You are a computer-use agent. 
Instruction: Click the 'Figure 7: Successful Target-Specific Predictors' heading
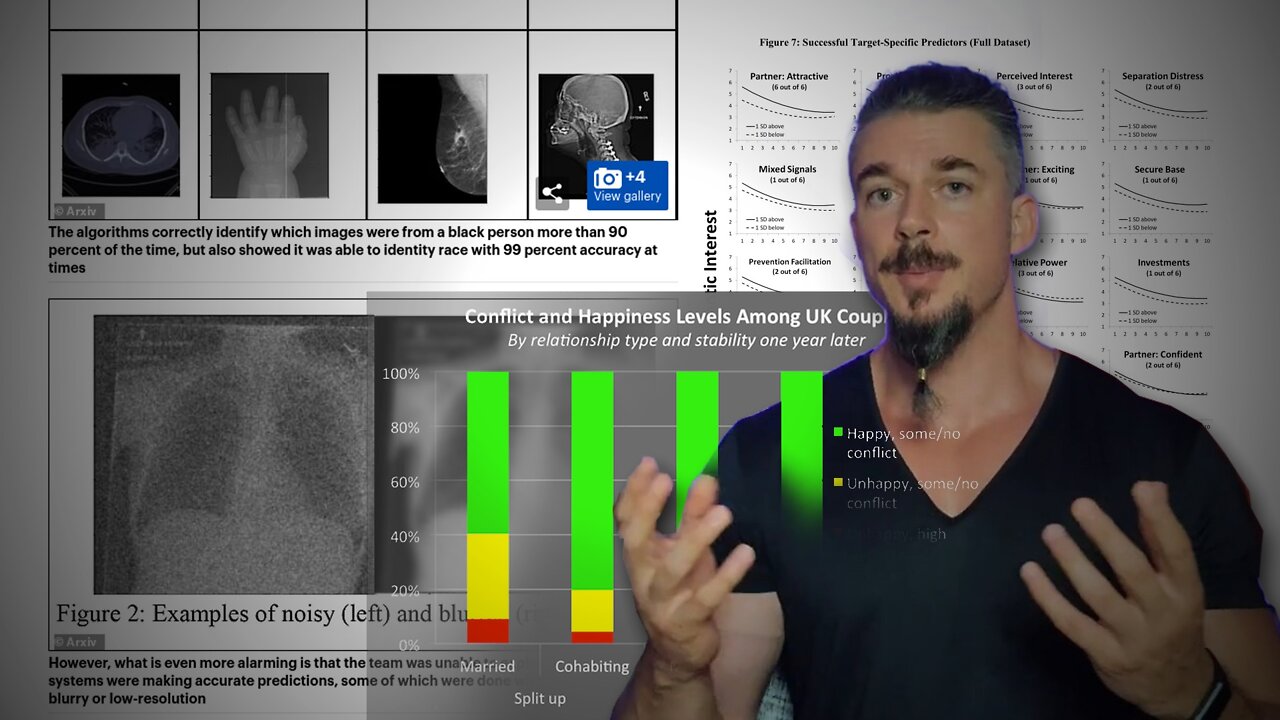click(893, 42)
